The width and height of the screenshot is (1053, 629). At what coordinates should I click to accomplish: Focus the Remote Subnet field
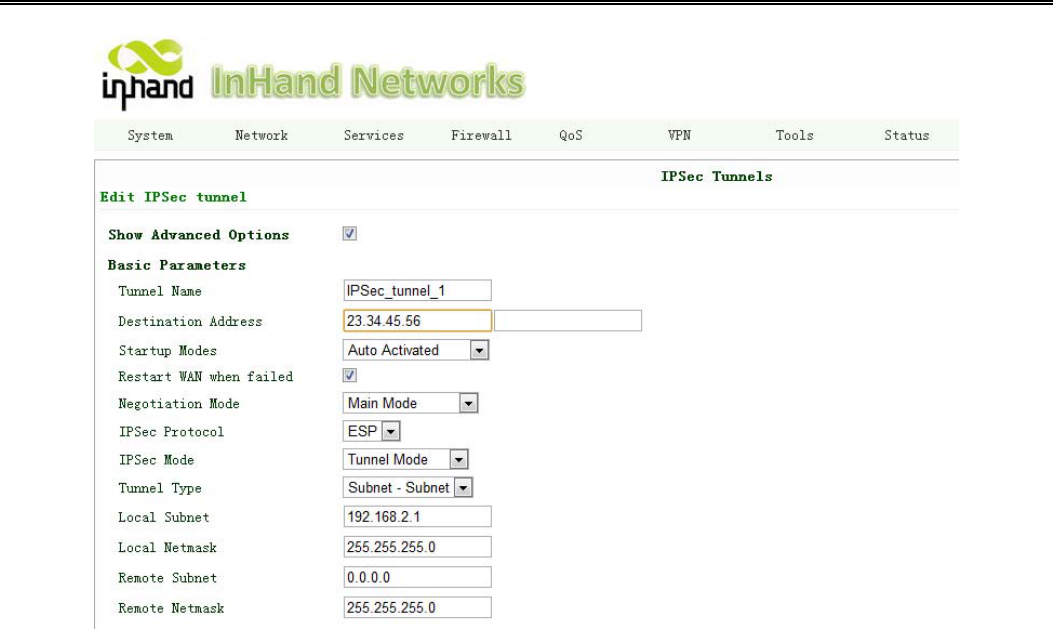[x=417, y=577]
